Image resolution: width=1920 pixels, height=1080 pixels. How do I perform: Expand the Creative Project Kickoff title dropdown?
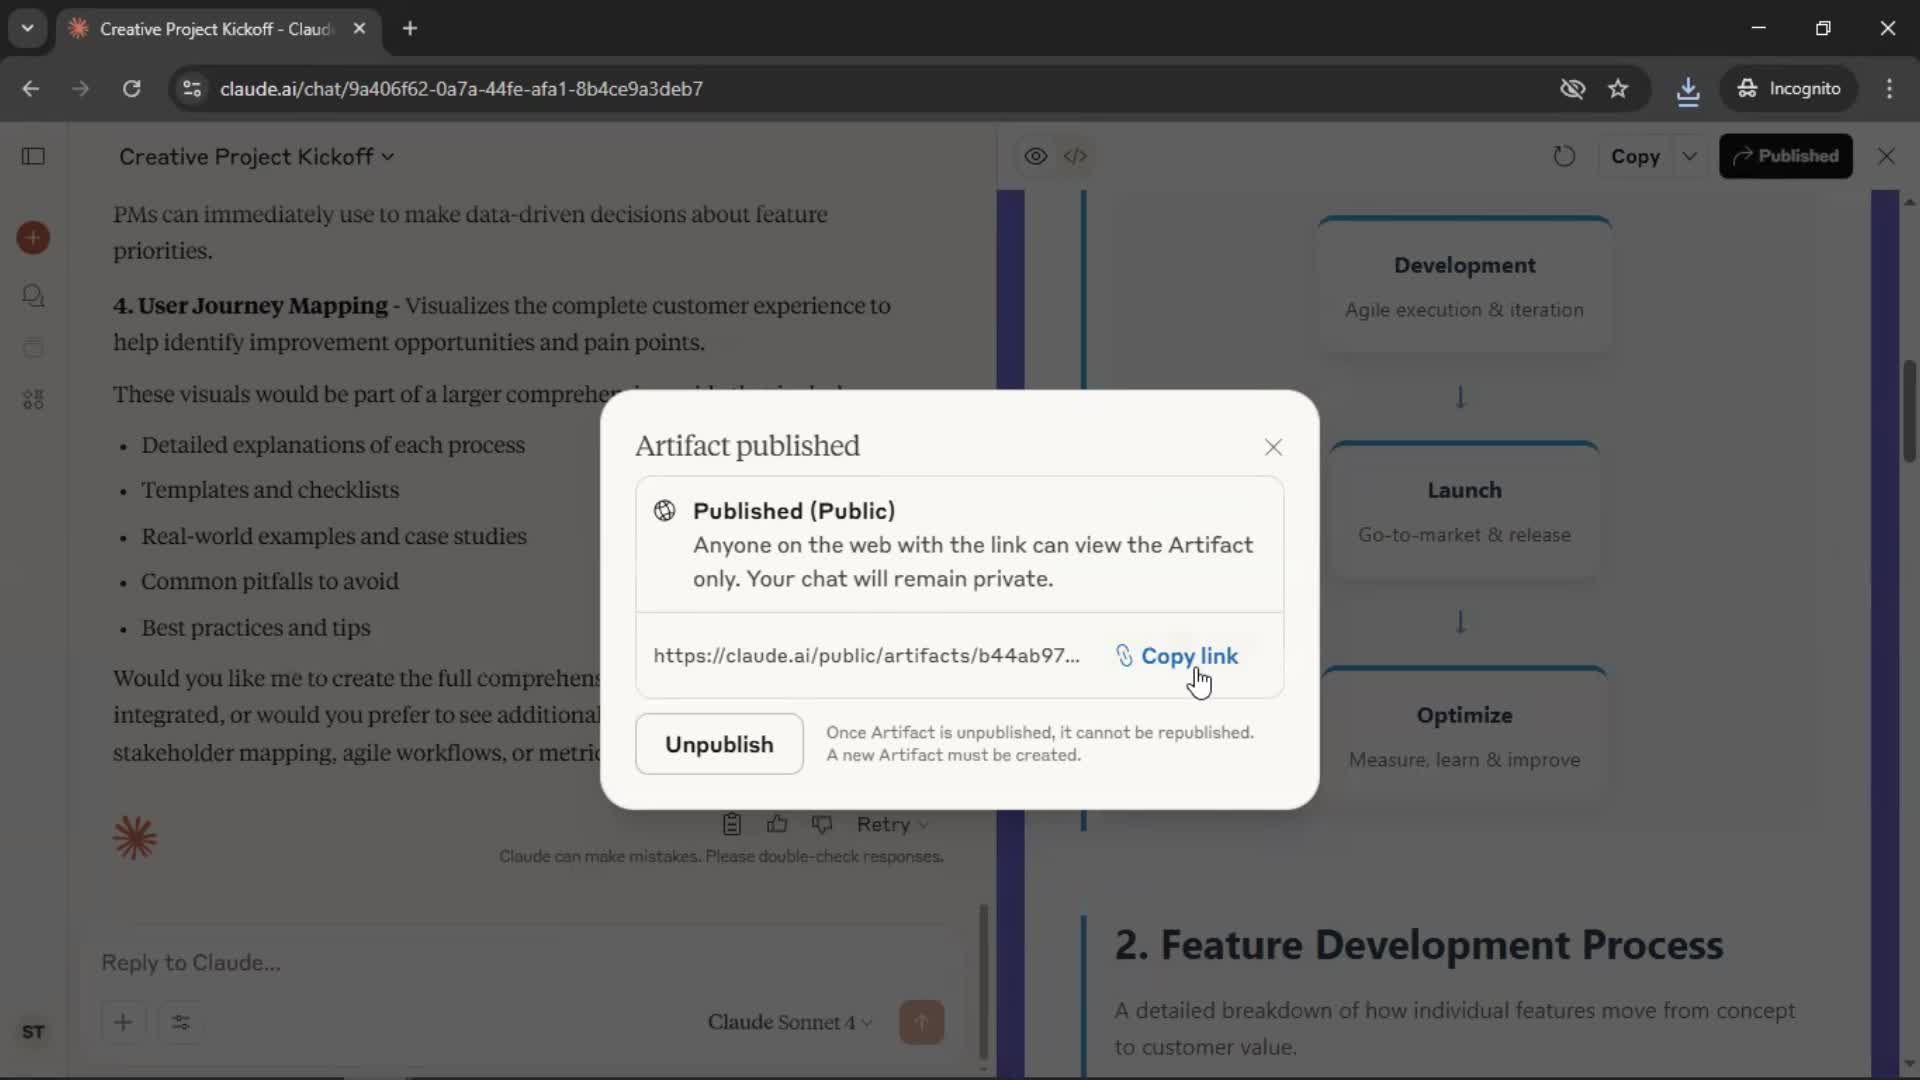(256, 157)
